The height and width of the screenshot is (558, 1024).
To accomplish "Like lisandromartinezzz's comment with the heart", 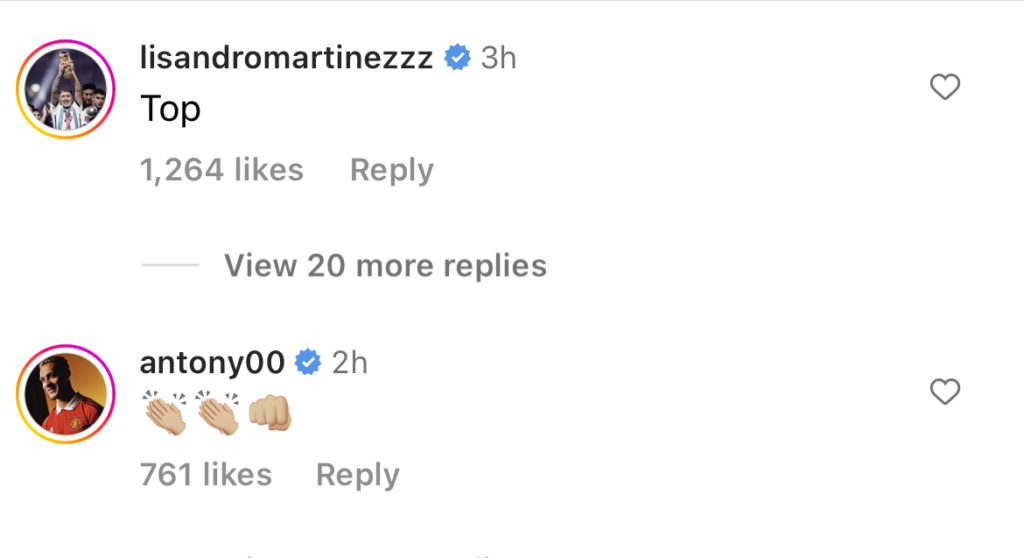I will (x=945, y=87).
